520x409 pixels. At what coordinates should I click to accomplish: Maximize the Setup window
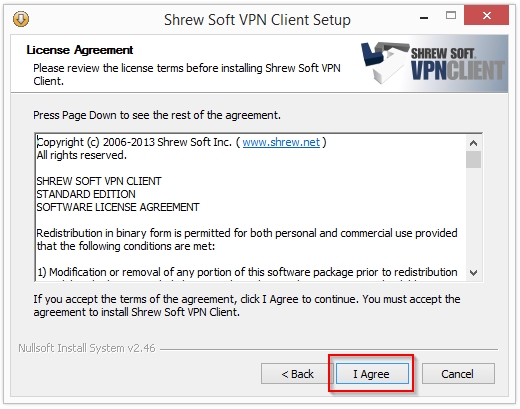point(451,15)
